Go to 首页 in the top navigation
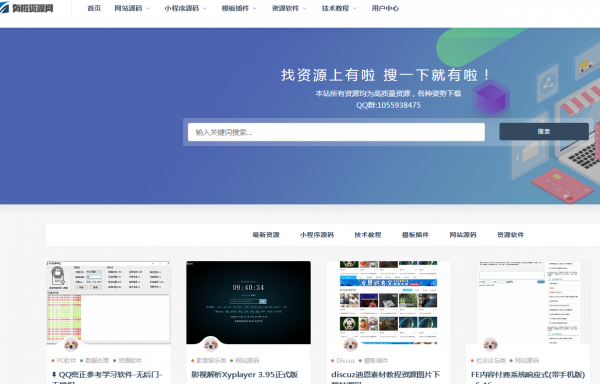This screenshot has width=600, height=384. click(x=94, y=8)
